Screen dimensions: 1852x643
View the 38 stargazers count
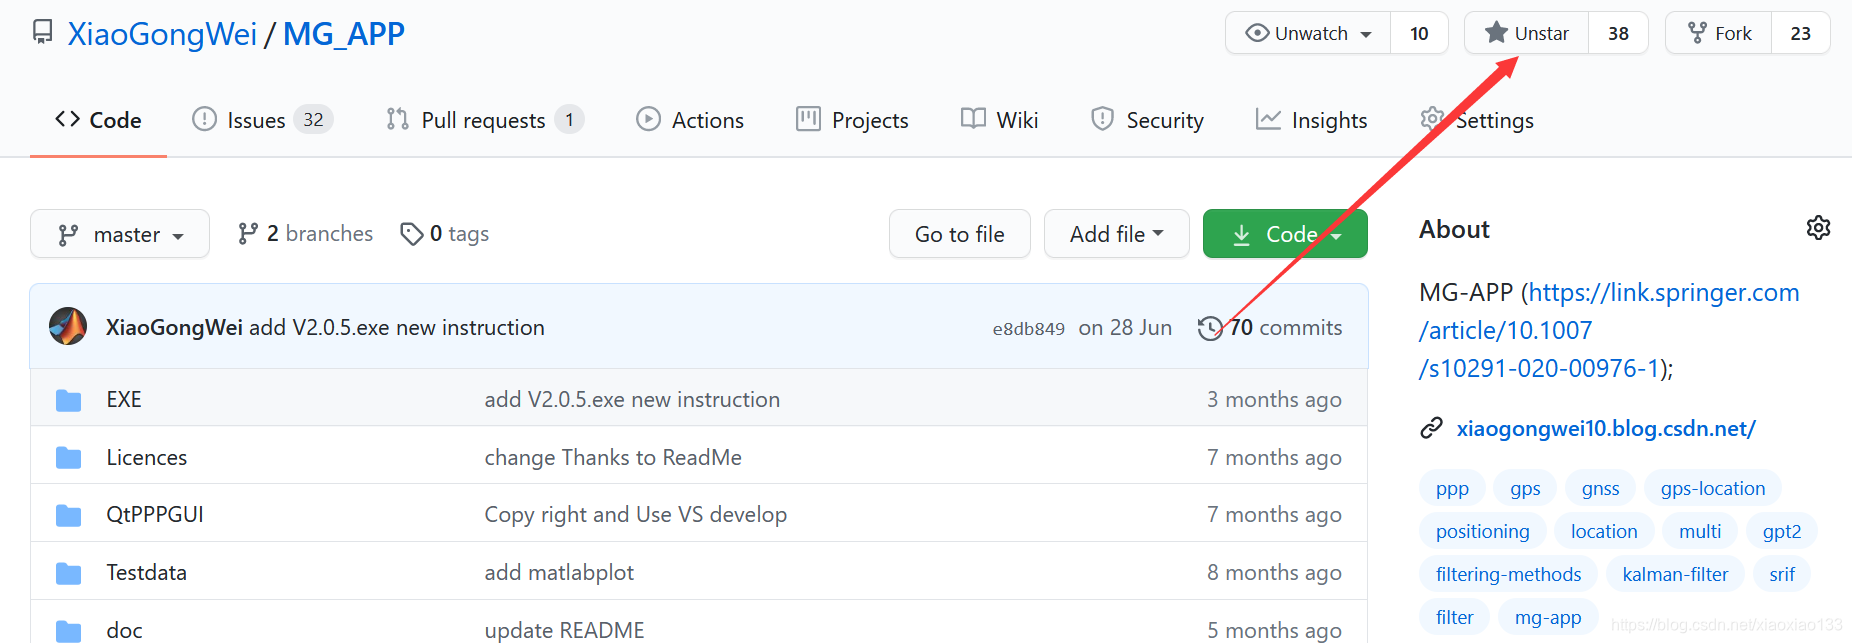coord(1618,33)
